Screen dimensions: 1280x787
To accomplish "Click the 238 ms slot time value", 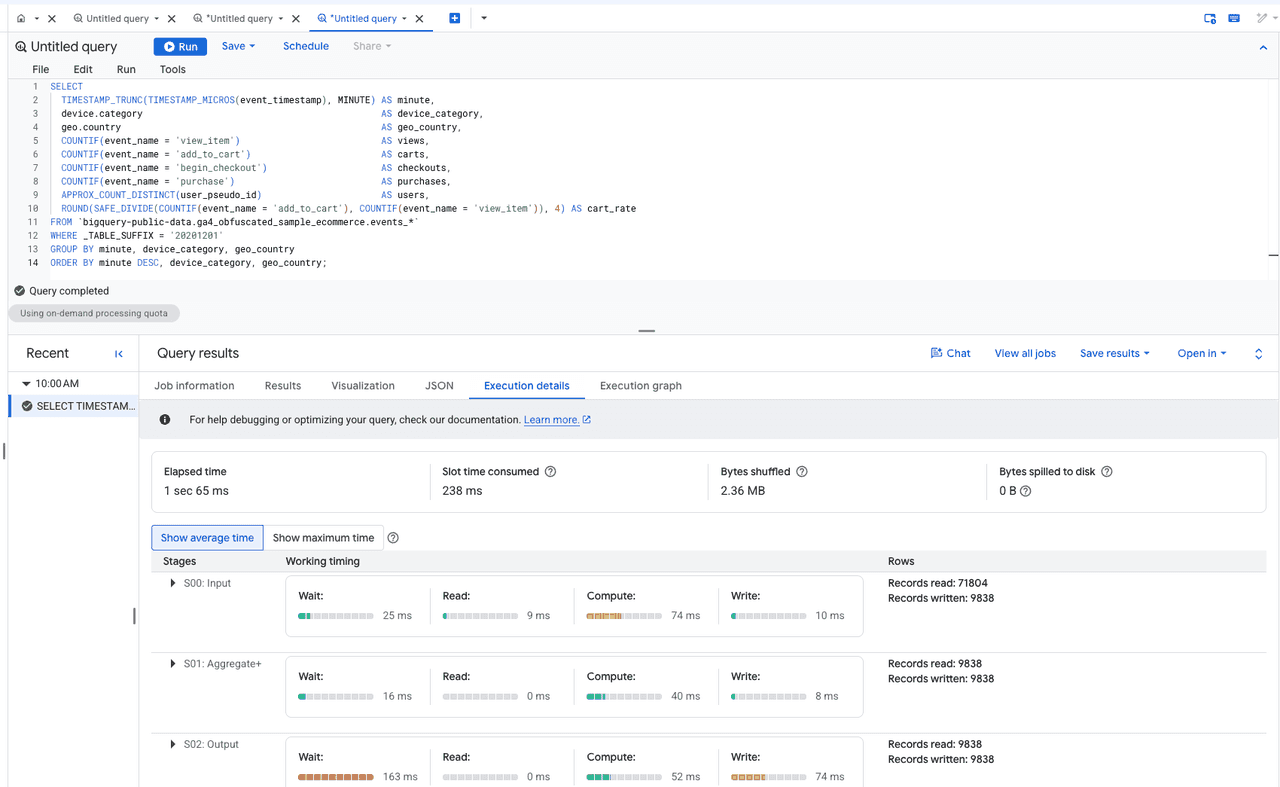I will click(x=462, y=491).
